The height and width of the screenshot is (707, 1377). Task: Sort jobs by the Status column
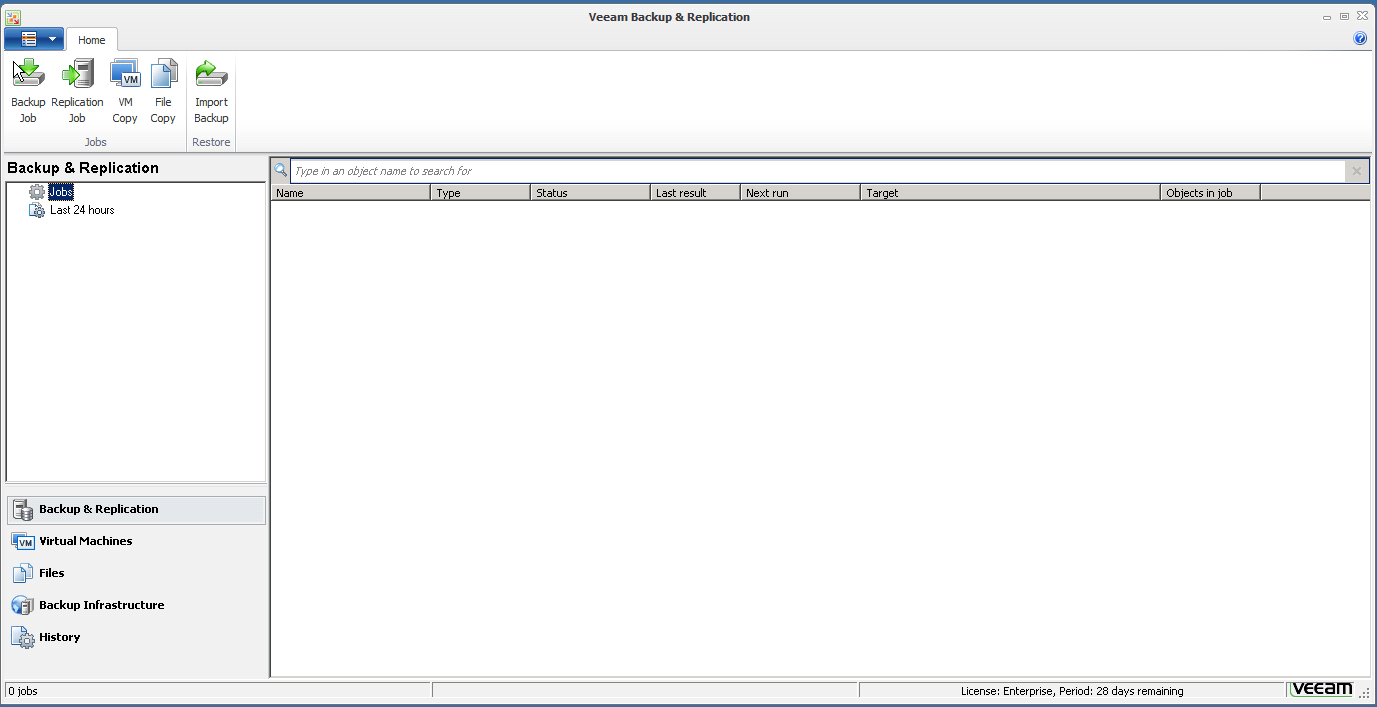click(589, 192)
